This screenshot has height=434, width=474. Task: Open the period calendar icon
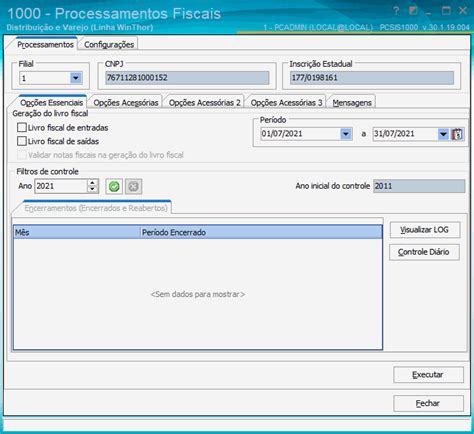pos(457,134)
